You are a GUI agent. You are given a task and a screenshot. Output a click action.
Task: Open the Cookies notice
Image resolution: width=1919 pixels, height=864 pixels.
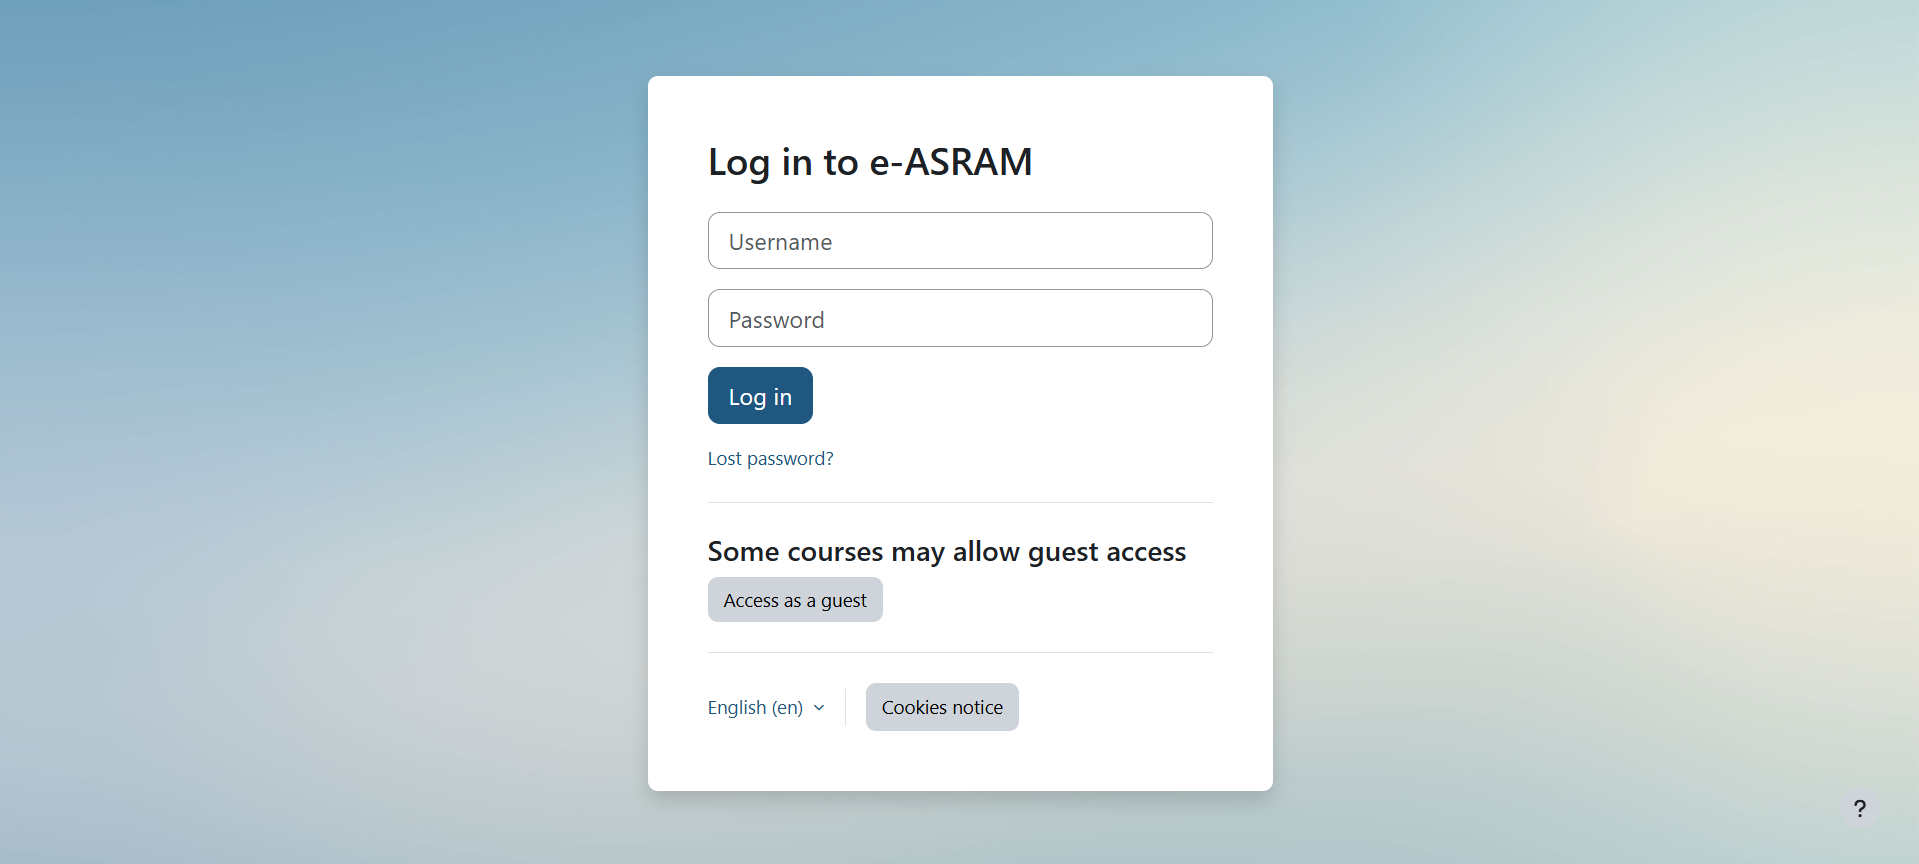pyautogui.click(x=942, y=708)
